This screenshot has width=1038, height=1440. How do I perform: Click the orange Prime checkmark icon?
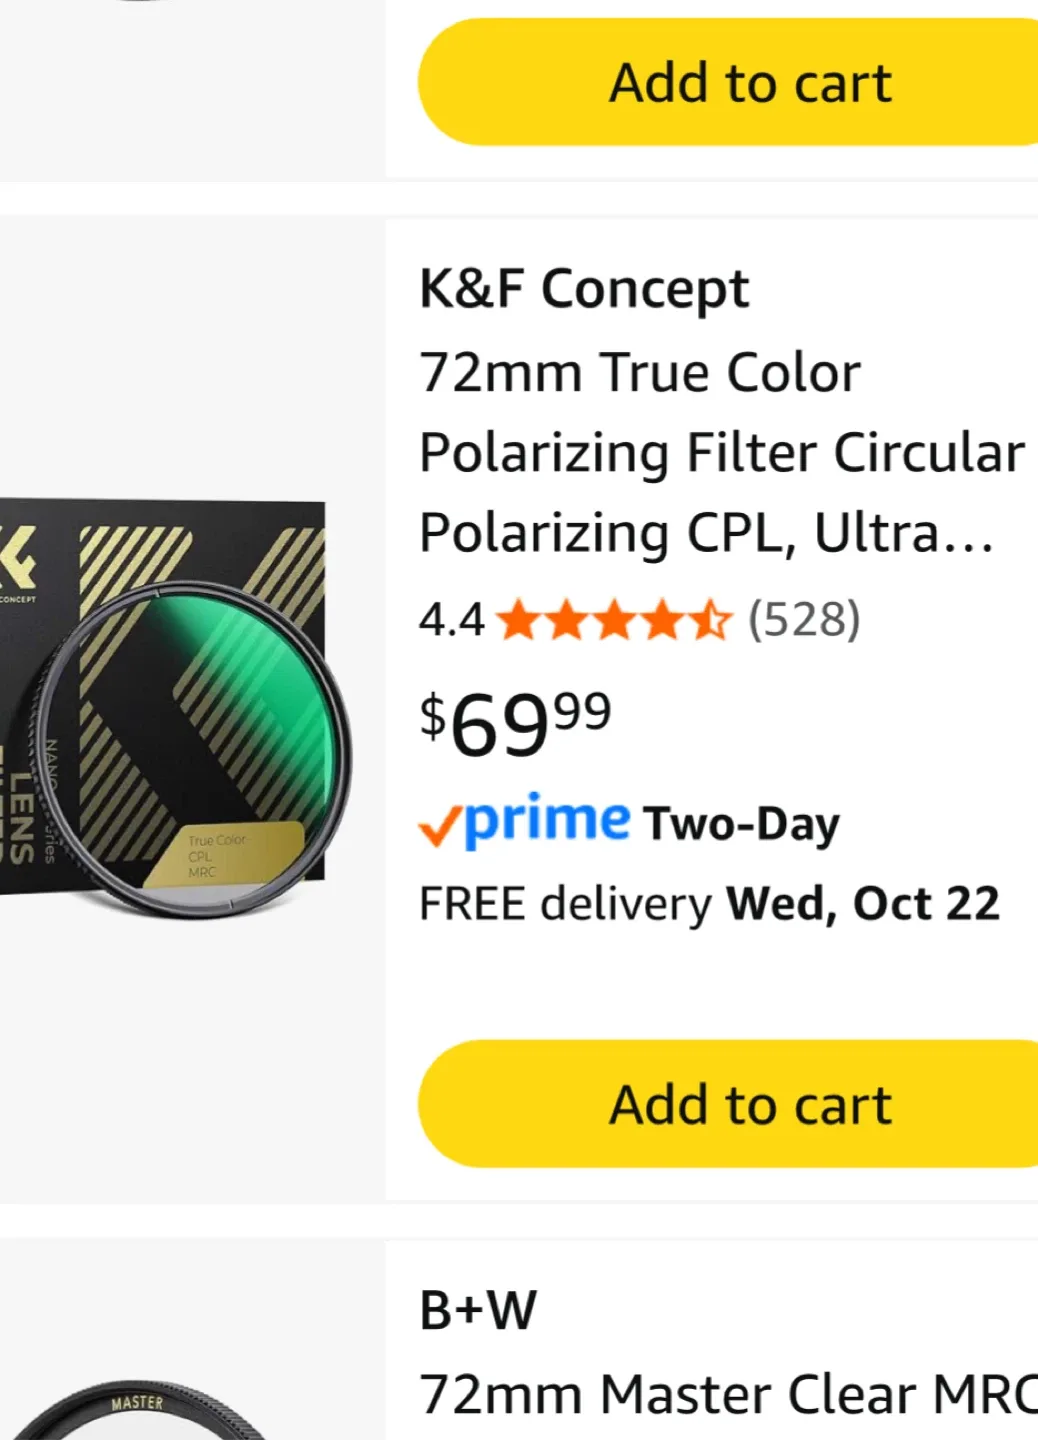coord(438,828)
